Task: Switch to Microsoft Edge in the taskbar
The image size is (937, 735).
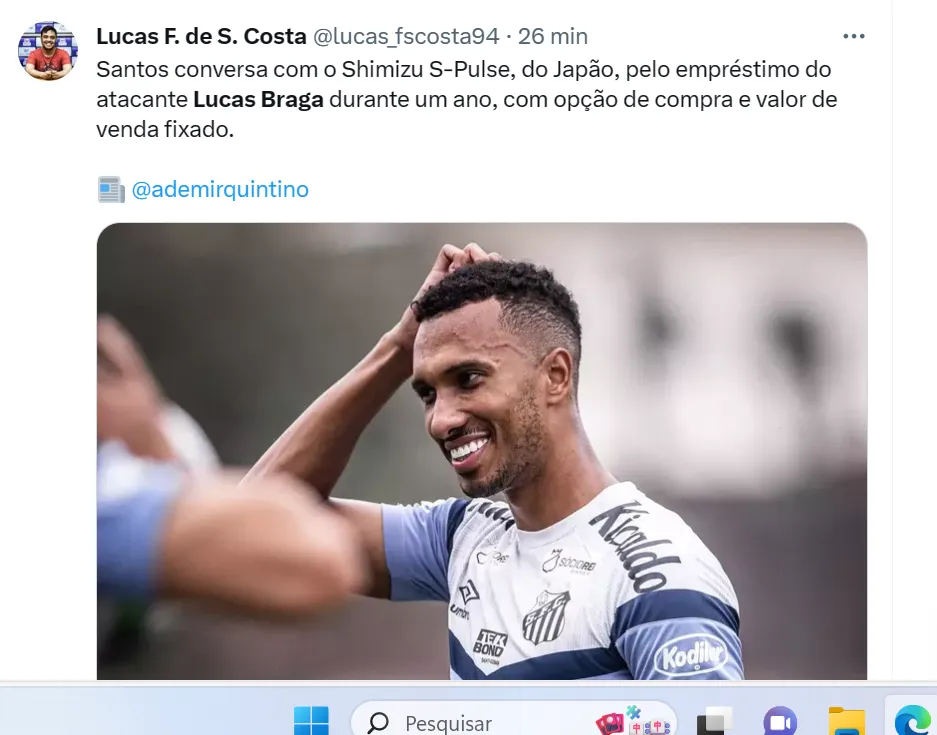Action: [x=914, y=721]
